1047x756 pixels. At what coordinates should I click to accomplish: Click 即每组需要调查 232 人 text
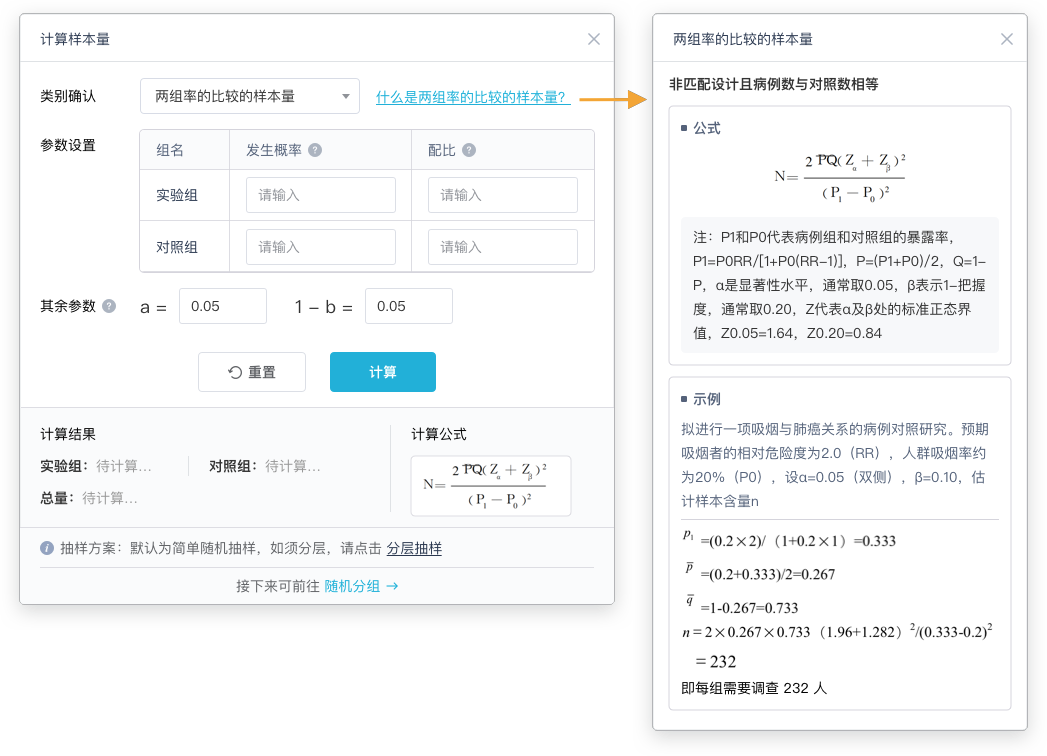pos(754,688)
